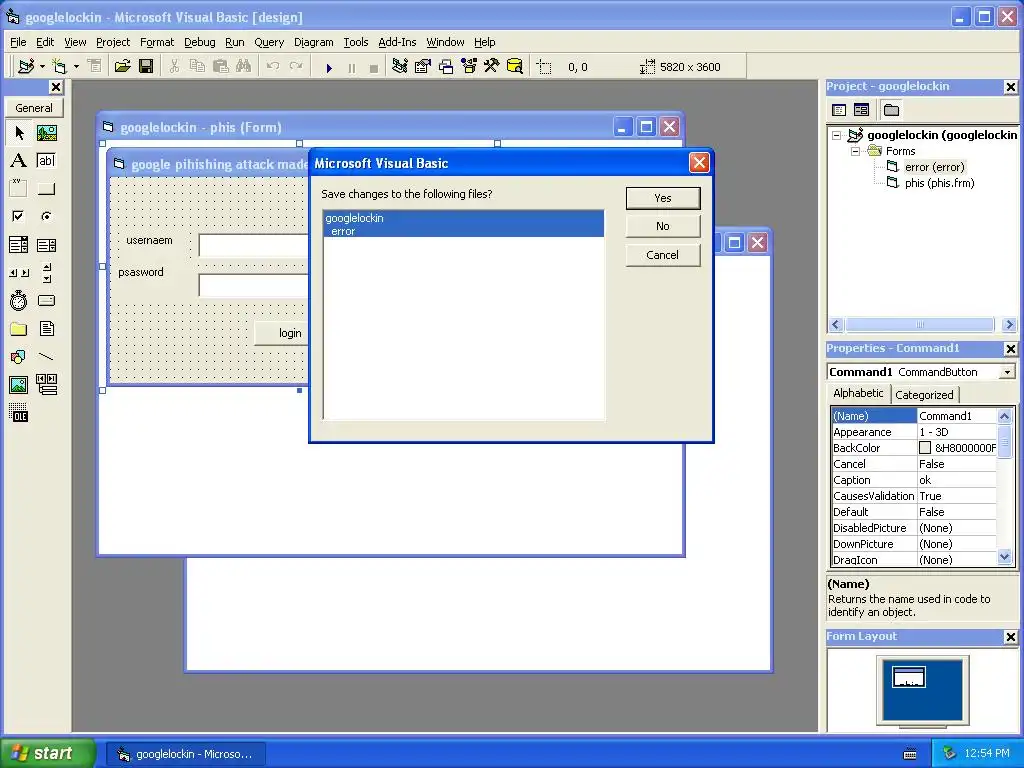Click the form thumbnail in Form Layout
This screenshot has height=768, width=1024.
click(x=908, y=677)
